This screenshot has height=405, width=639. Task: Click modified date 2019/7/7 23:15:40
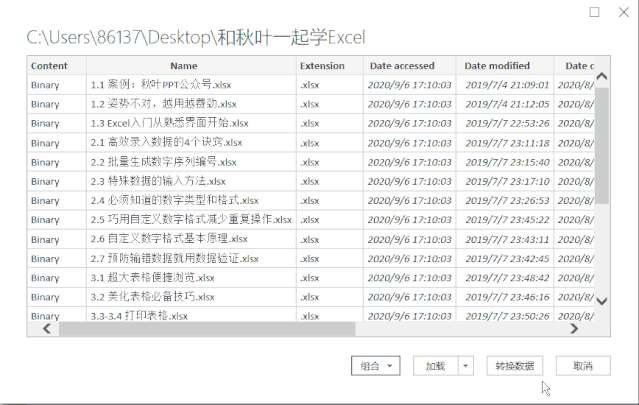(x=507, y=162)
